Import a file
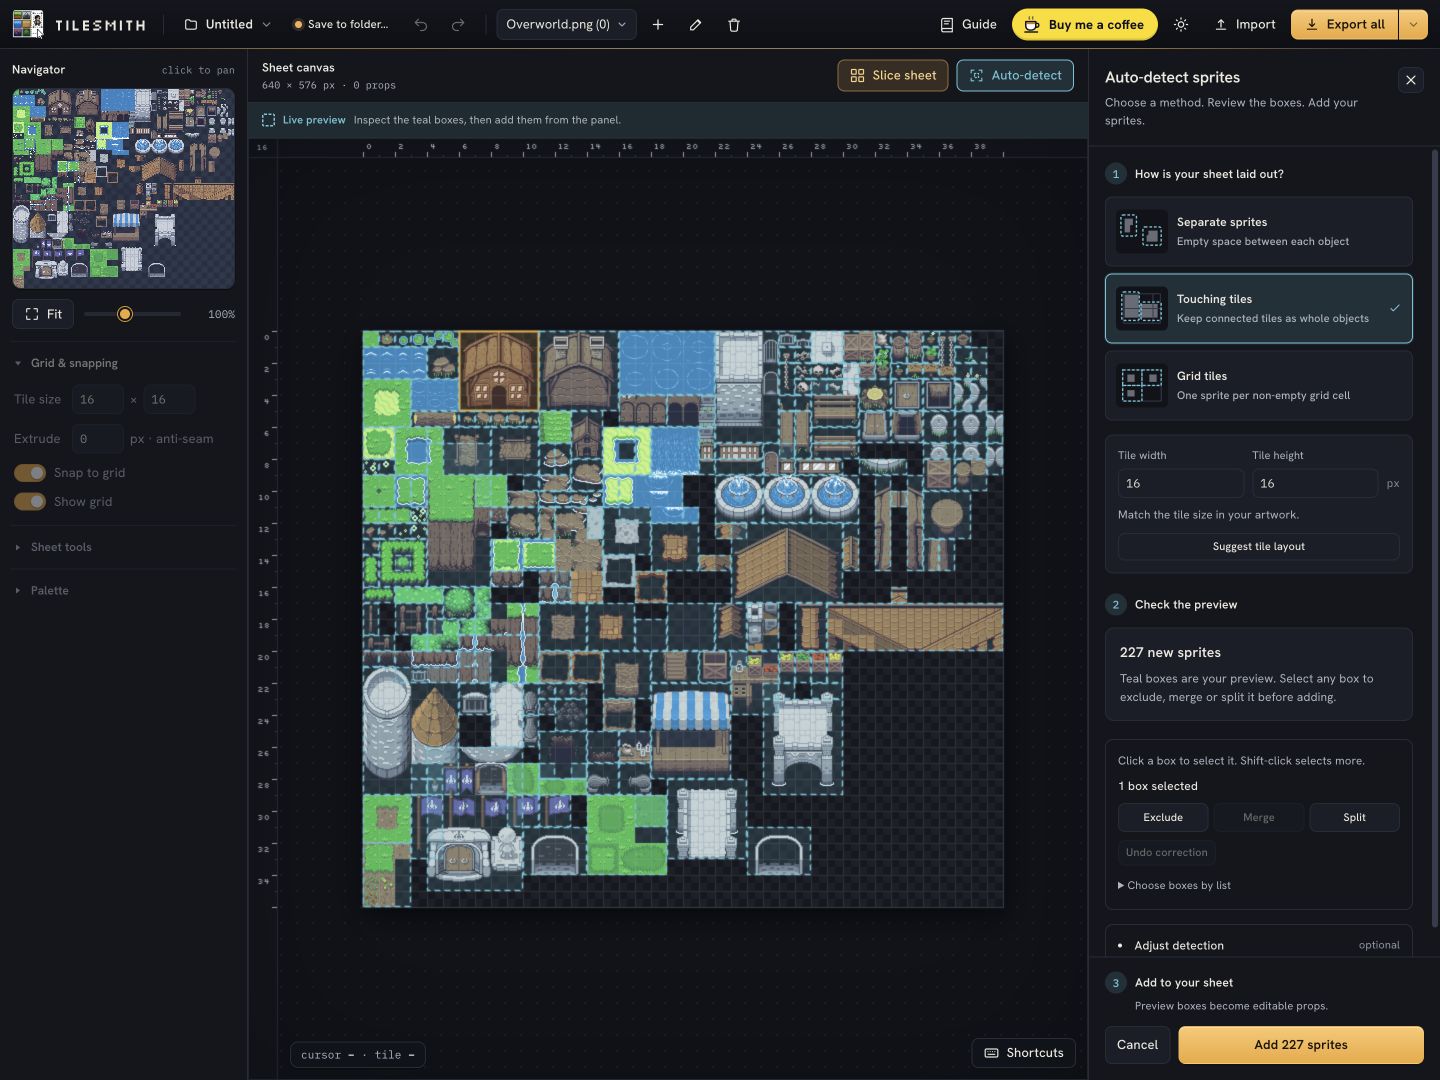 point(1245,24)
